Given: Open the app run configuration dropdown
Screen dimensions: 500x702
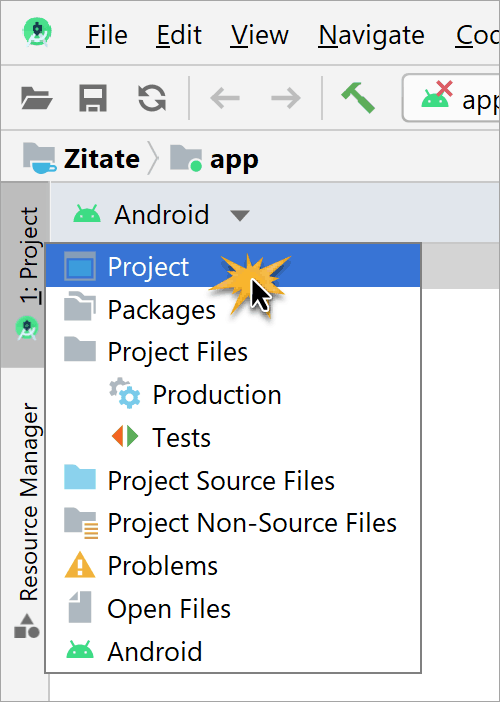Looking at the screenshot, I should 451,98.
